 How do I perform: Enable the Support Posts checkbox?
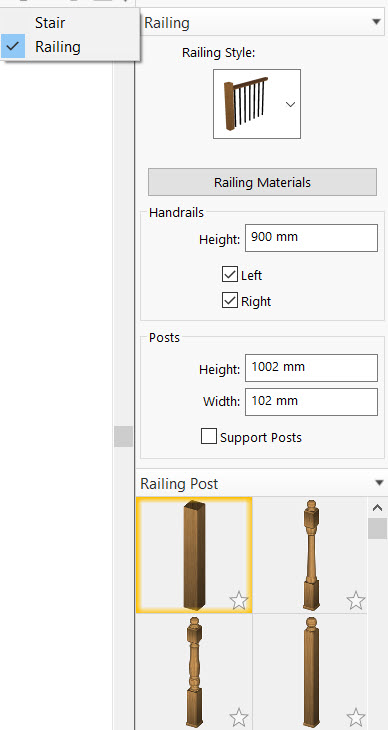click(209, 437)
